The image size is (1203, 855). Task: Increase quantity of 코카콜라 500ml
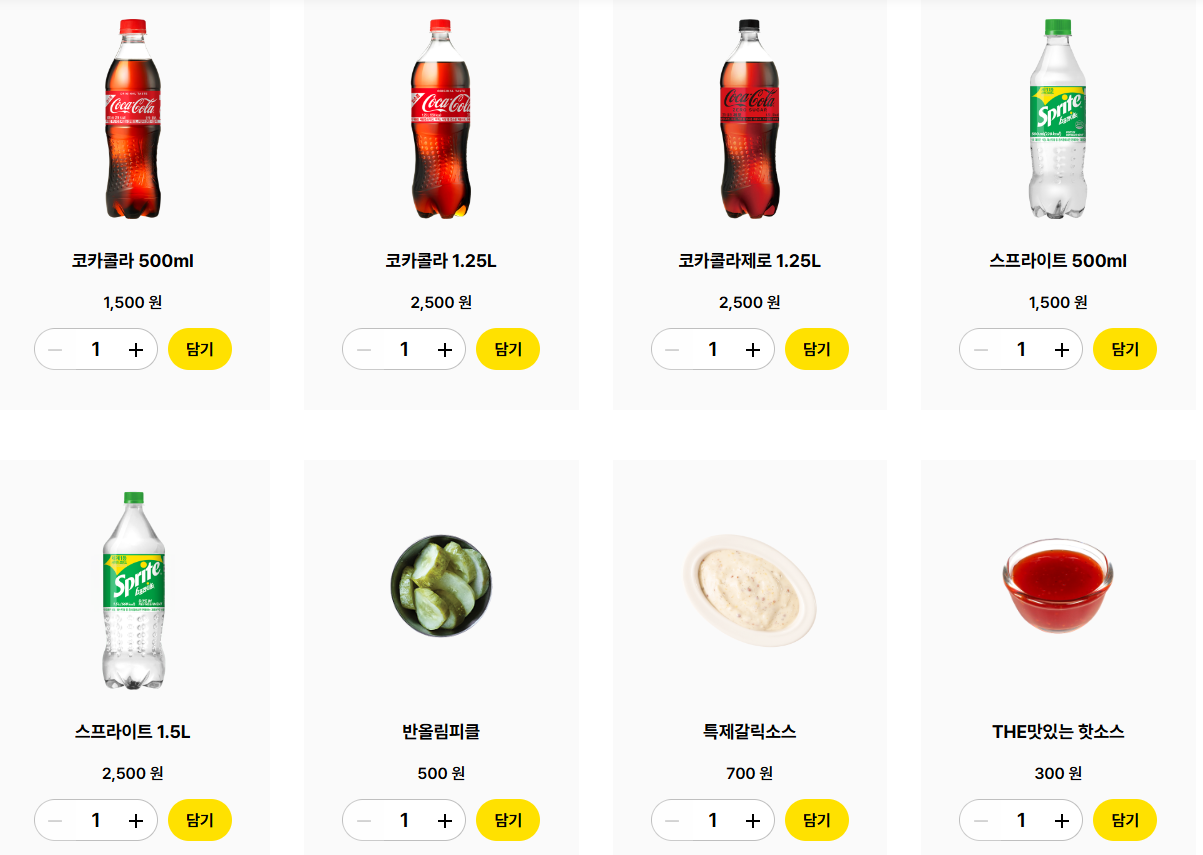tap(137, 350)
